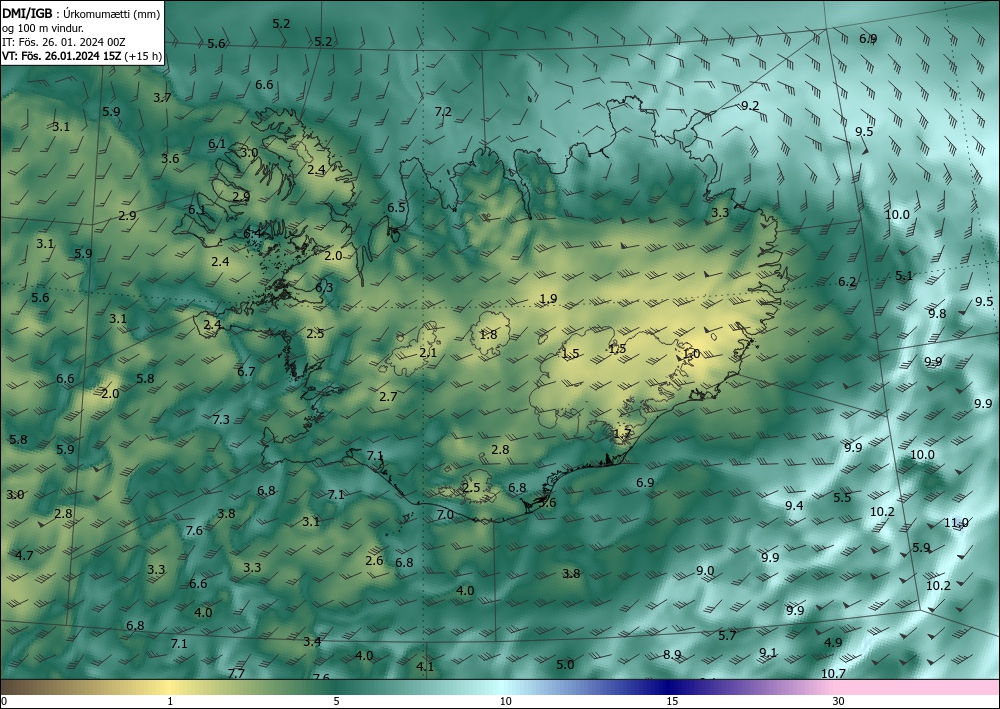The width and height of the screenshot is (1000, 709).
Task: Click the map value '3.4'
Action: point(312,641)
